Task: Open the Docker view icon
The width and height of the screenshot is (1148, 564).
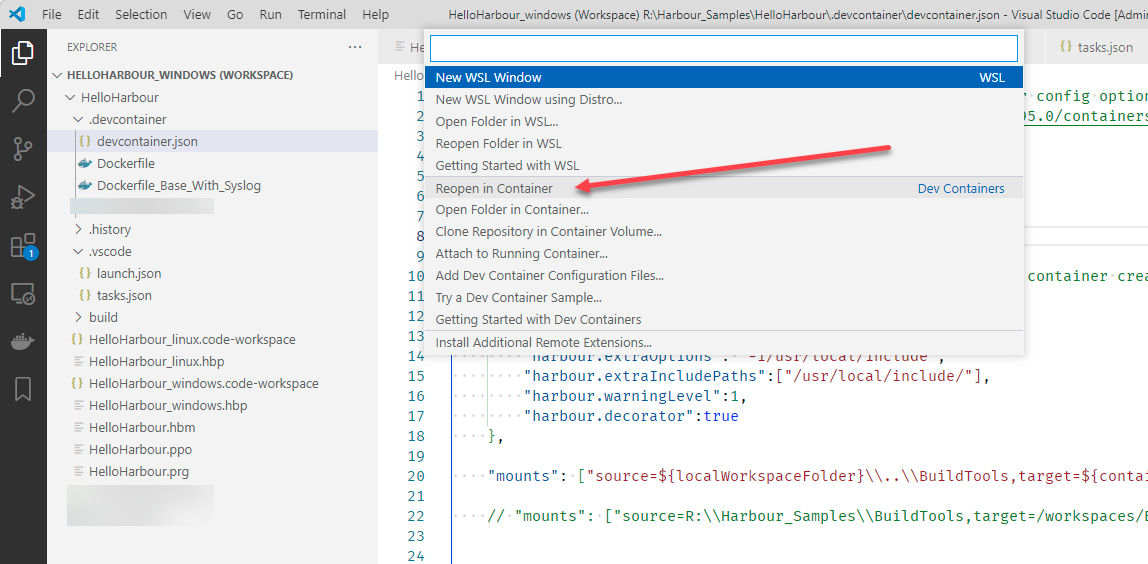Action: 22,341
